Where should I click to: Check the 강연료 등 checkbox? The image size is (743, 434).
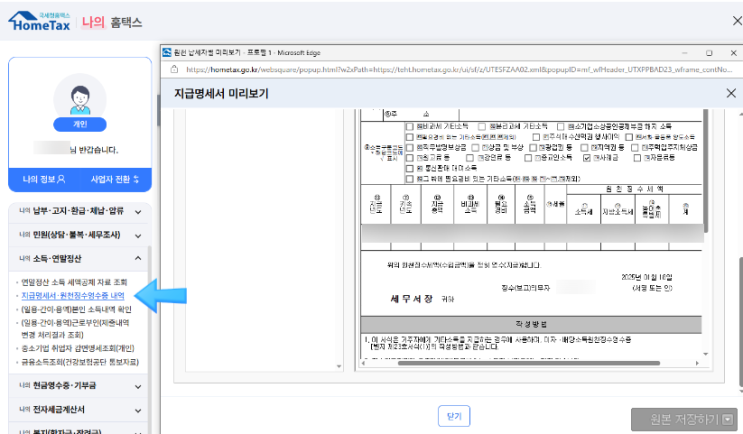pos(470,158)
